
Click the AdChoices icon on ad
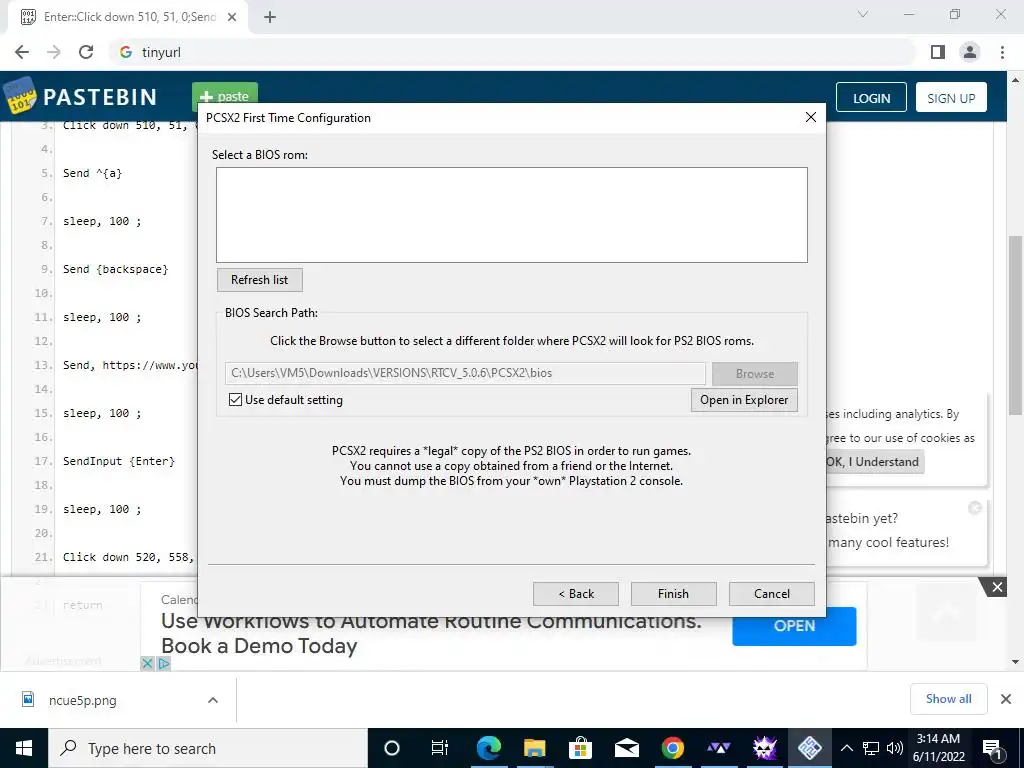pyautogui.click(x=164, y=664)
